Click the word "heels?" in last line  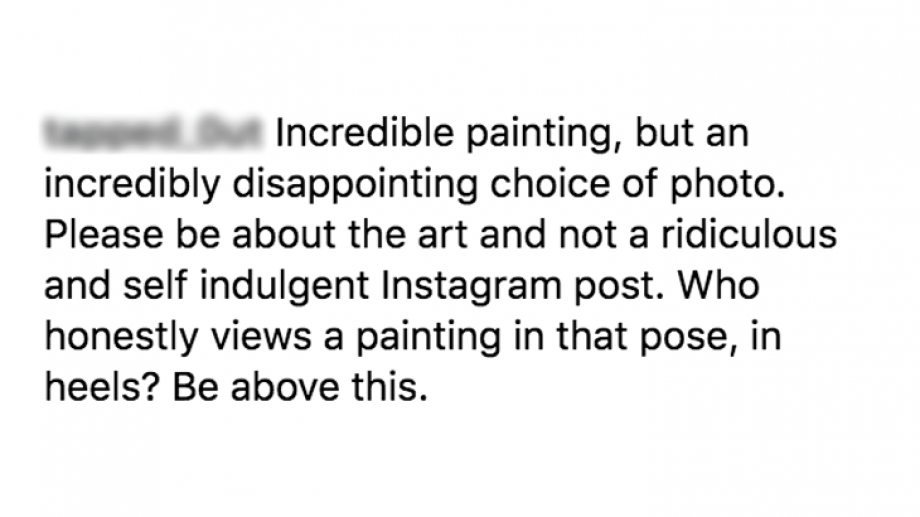(103, 388)
